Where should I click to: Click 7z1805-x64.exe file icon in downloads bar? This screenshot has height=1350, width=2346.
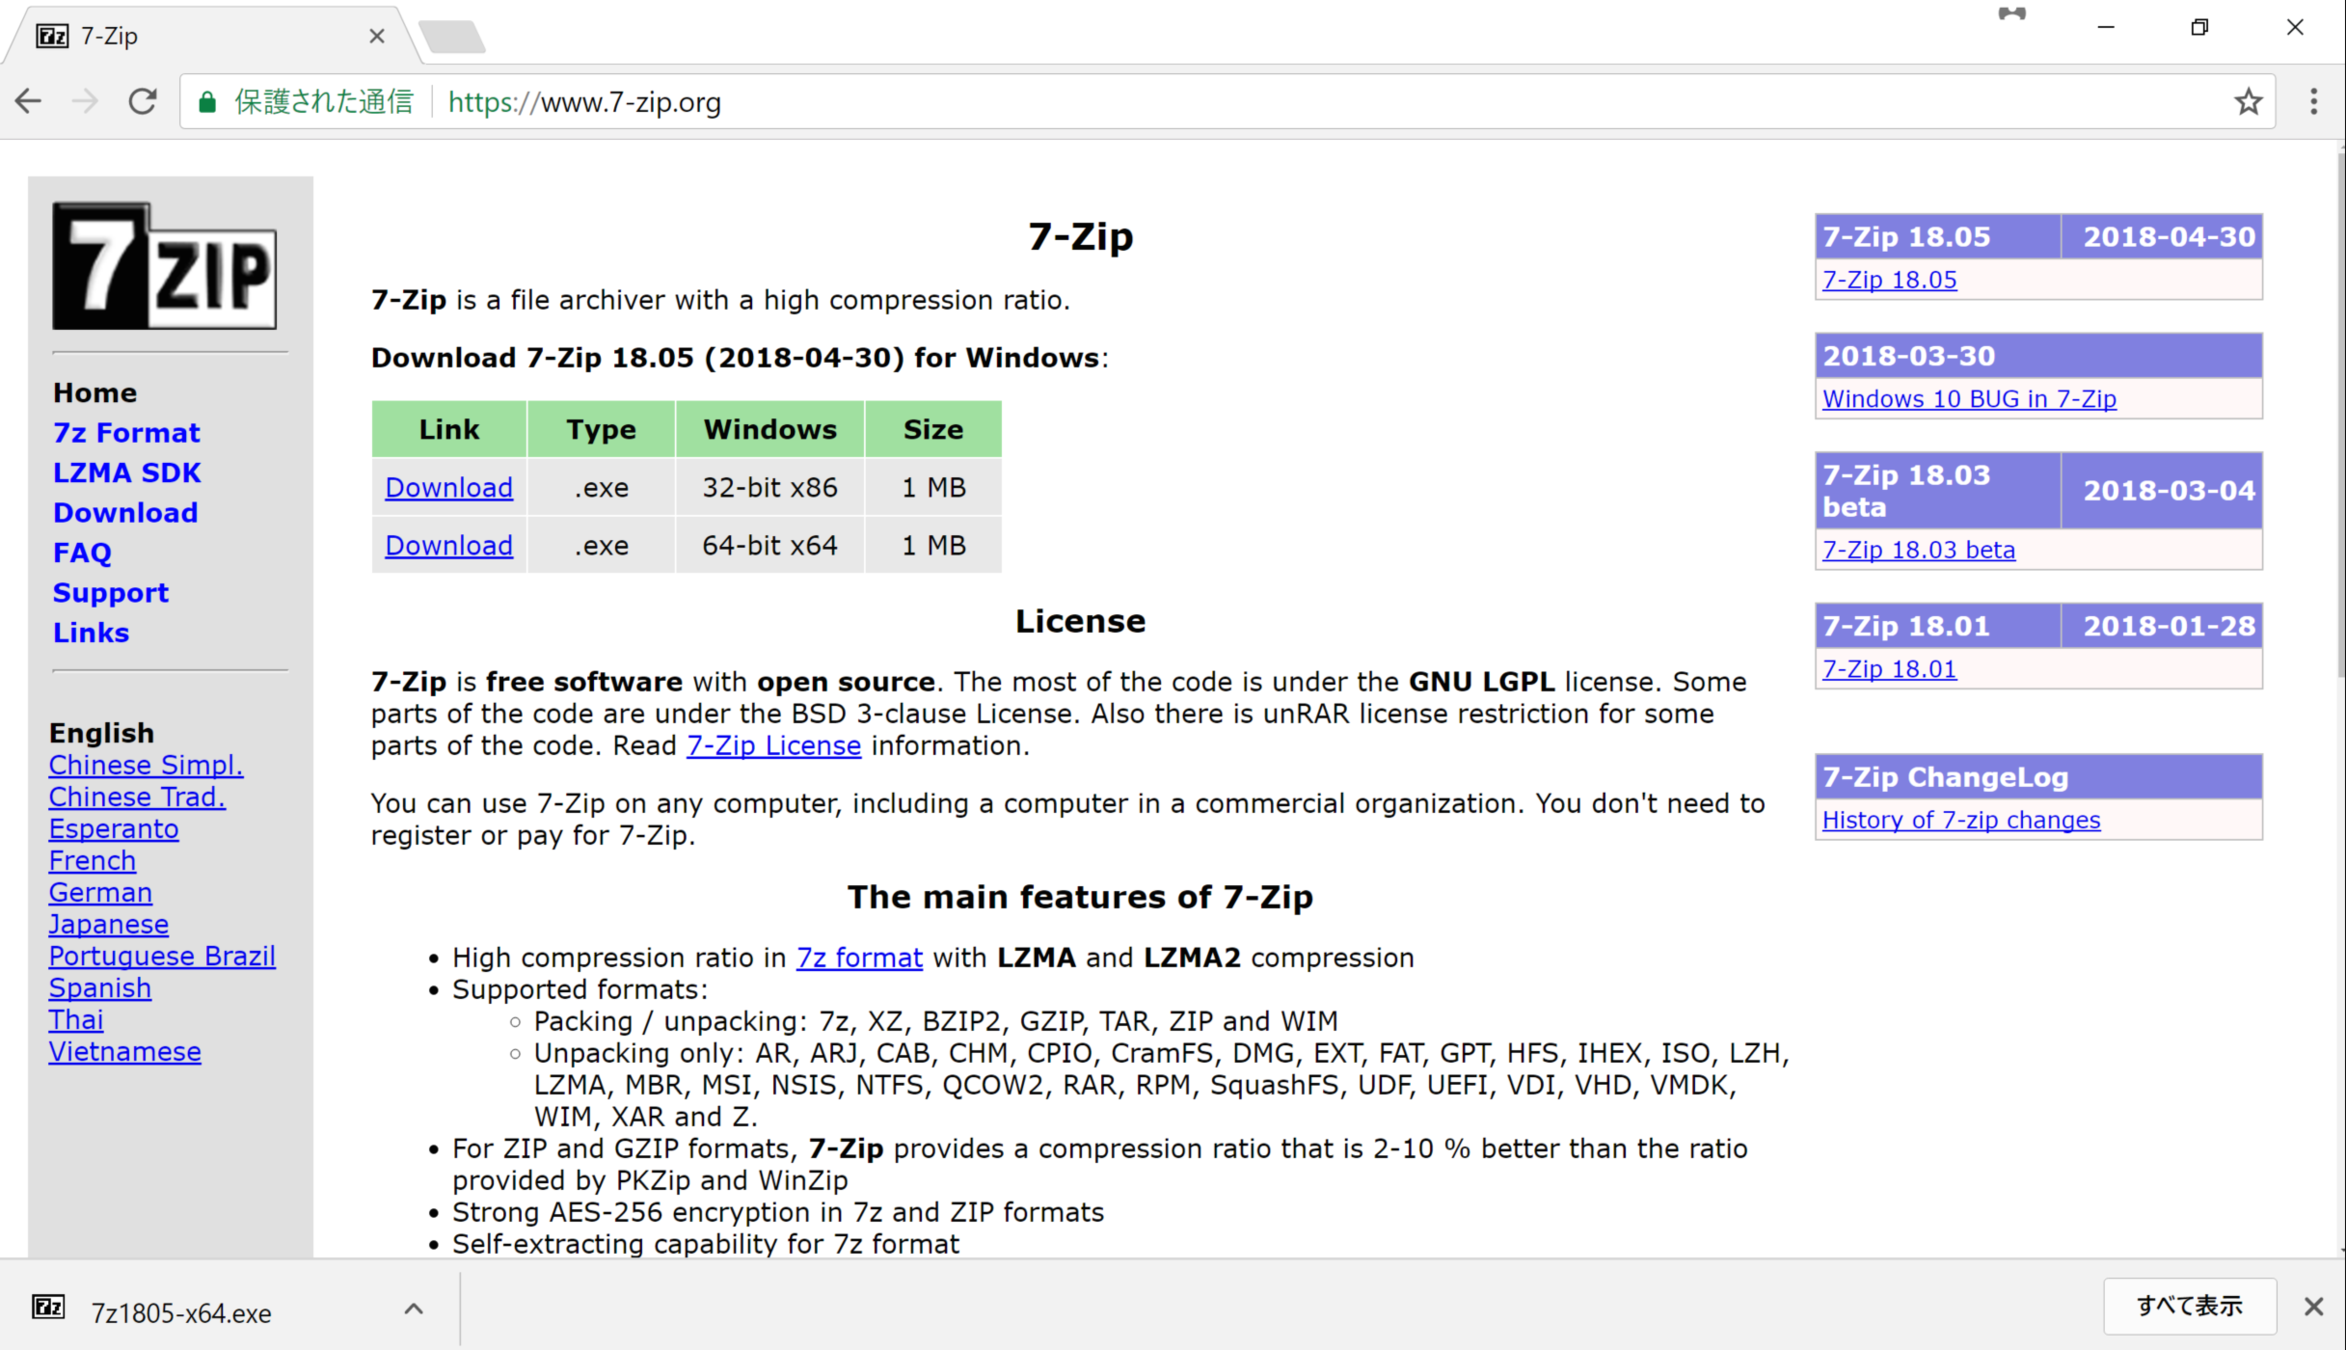[x=48, y=1307]
